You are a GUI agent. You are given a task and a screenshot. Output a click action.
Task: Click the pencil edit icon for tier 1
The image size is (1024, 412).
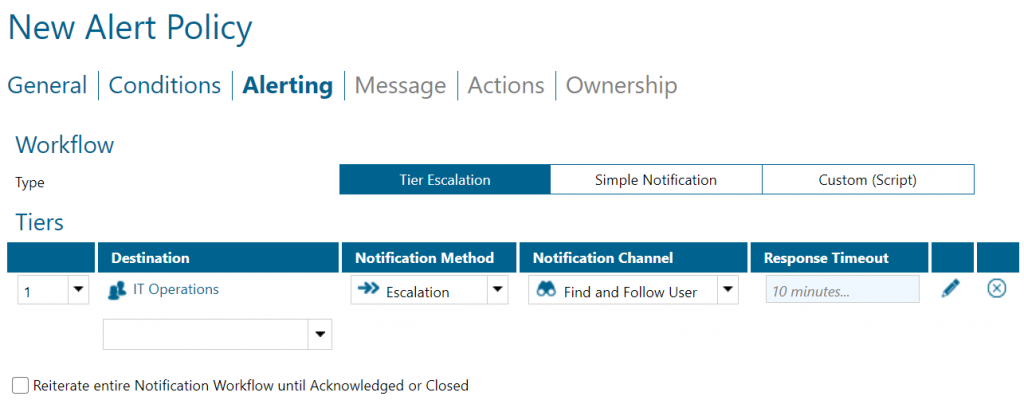950,289
